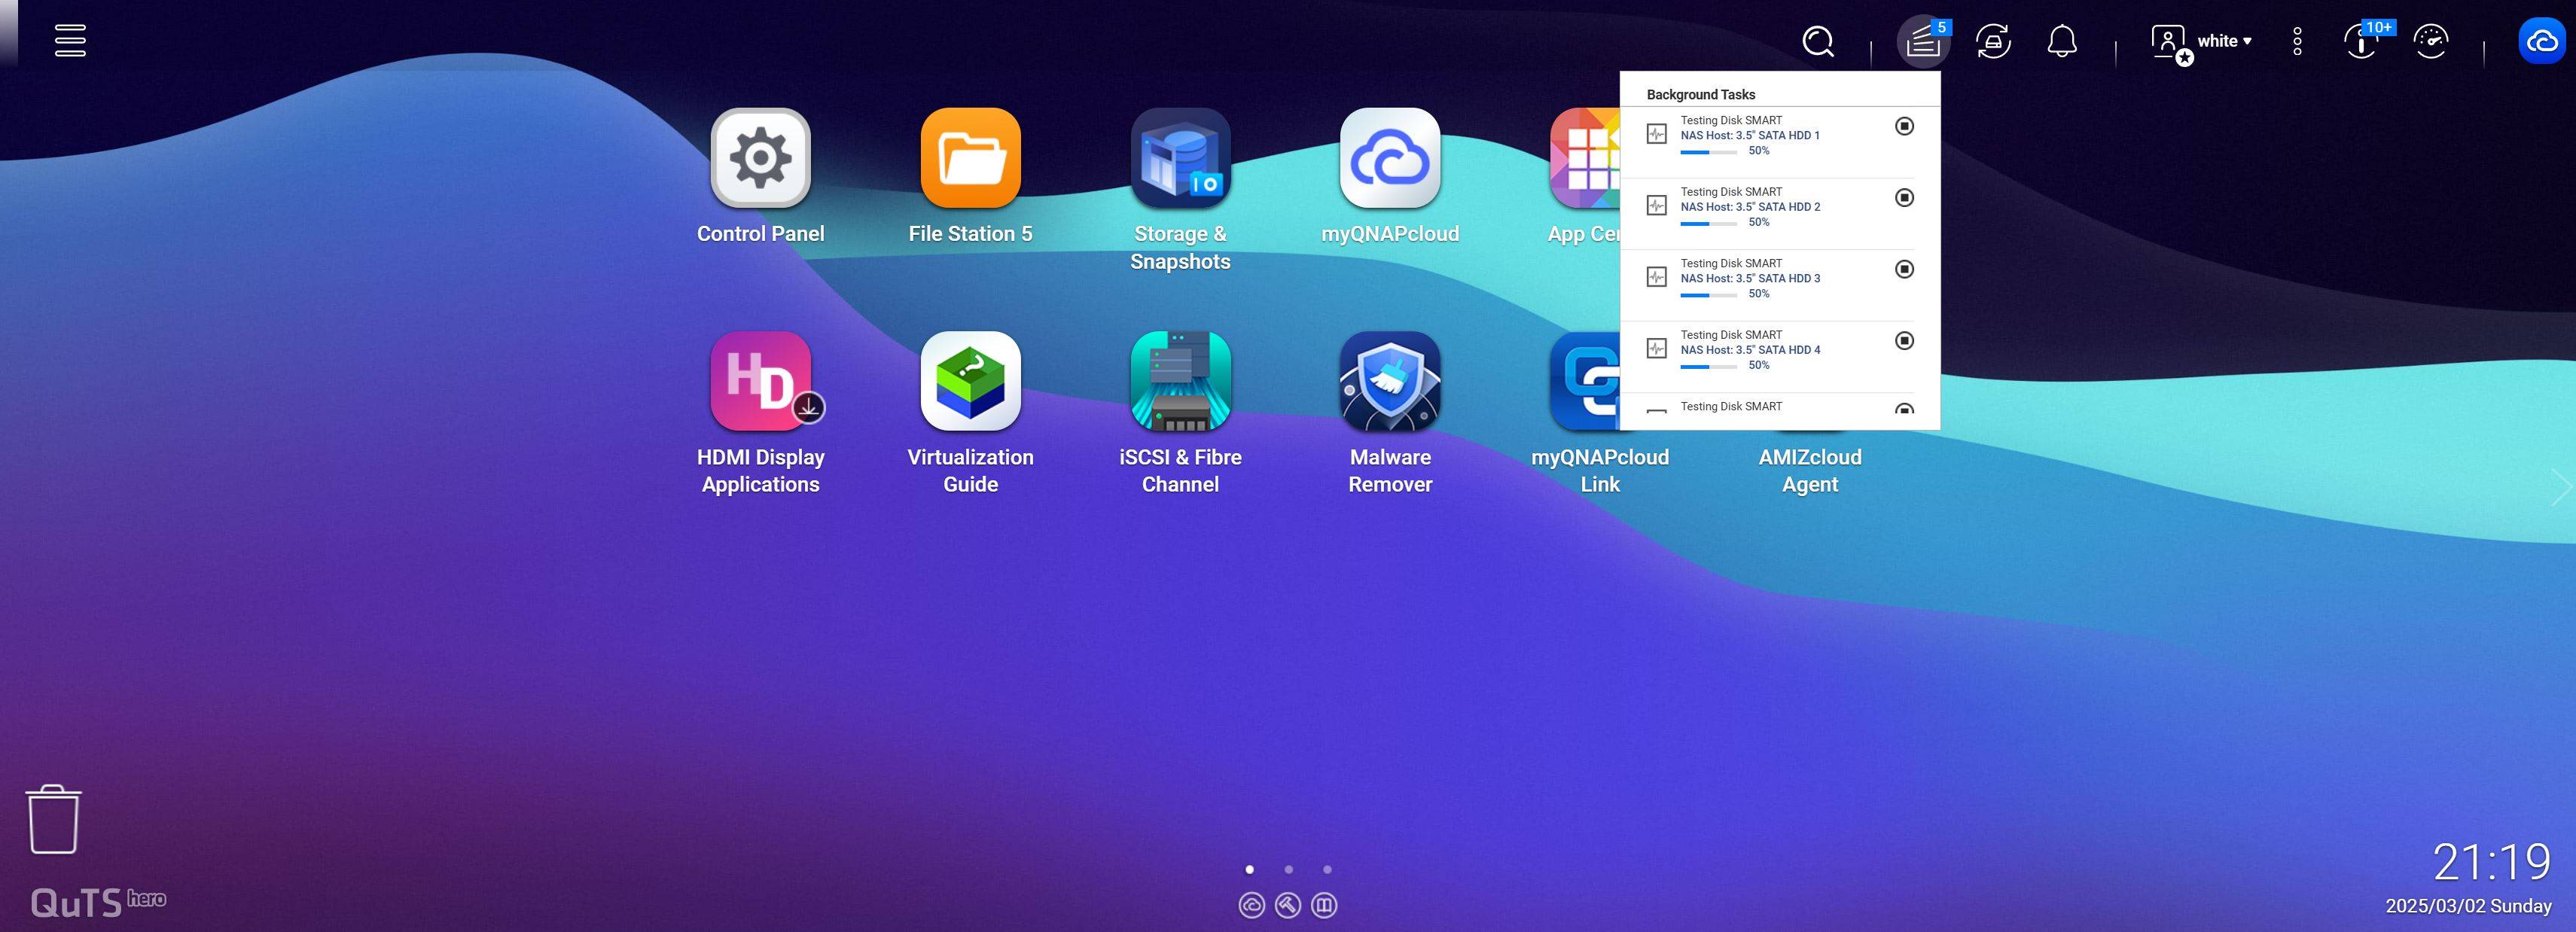Stop SMART test for SATA HDD 2
Viewport: 2576px width, 932px height.
tap(1905, 197)
